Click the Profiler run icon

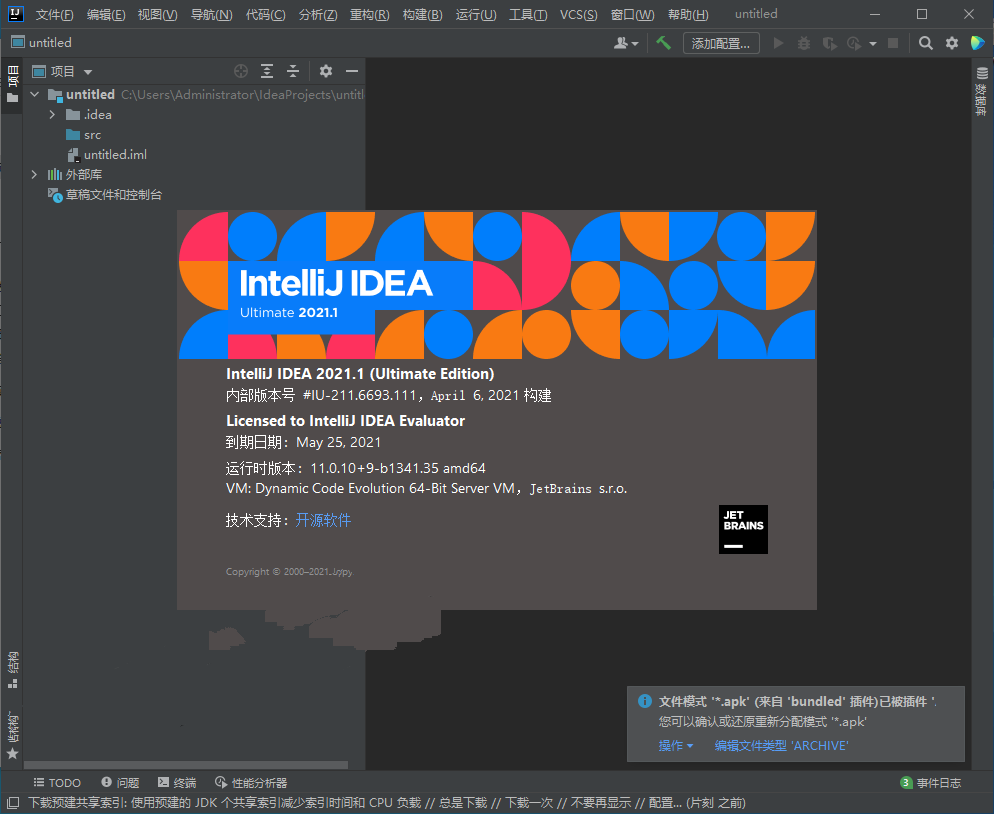pyautogui.click(x=855, y=43)
